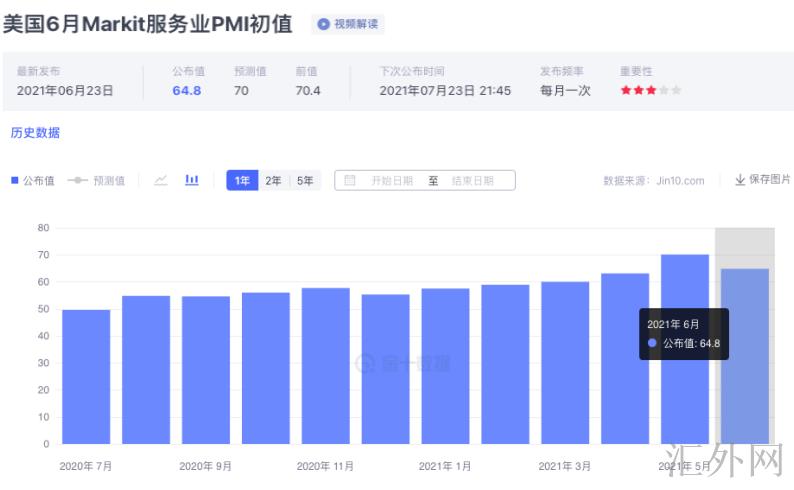Click the download icon beside 保存图片

(740, 180)
